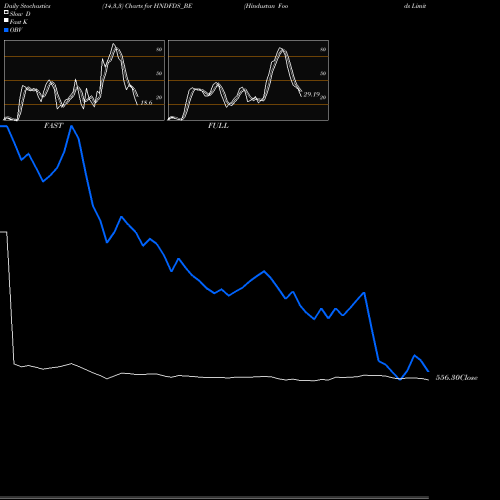
Task: Click the FULL label under the right chart
Action: pos(218,126)
